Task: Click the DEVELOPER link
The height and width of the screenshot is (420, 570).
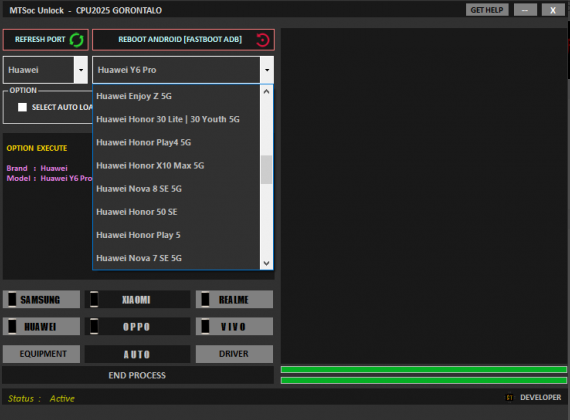Action: tap(541, 397)
